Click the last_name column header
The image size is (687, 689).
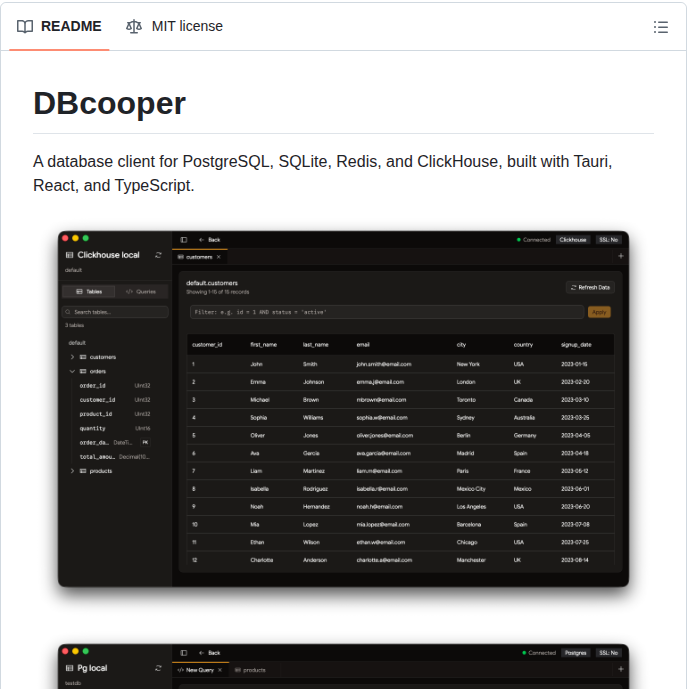click(316, 344)
